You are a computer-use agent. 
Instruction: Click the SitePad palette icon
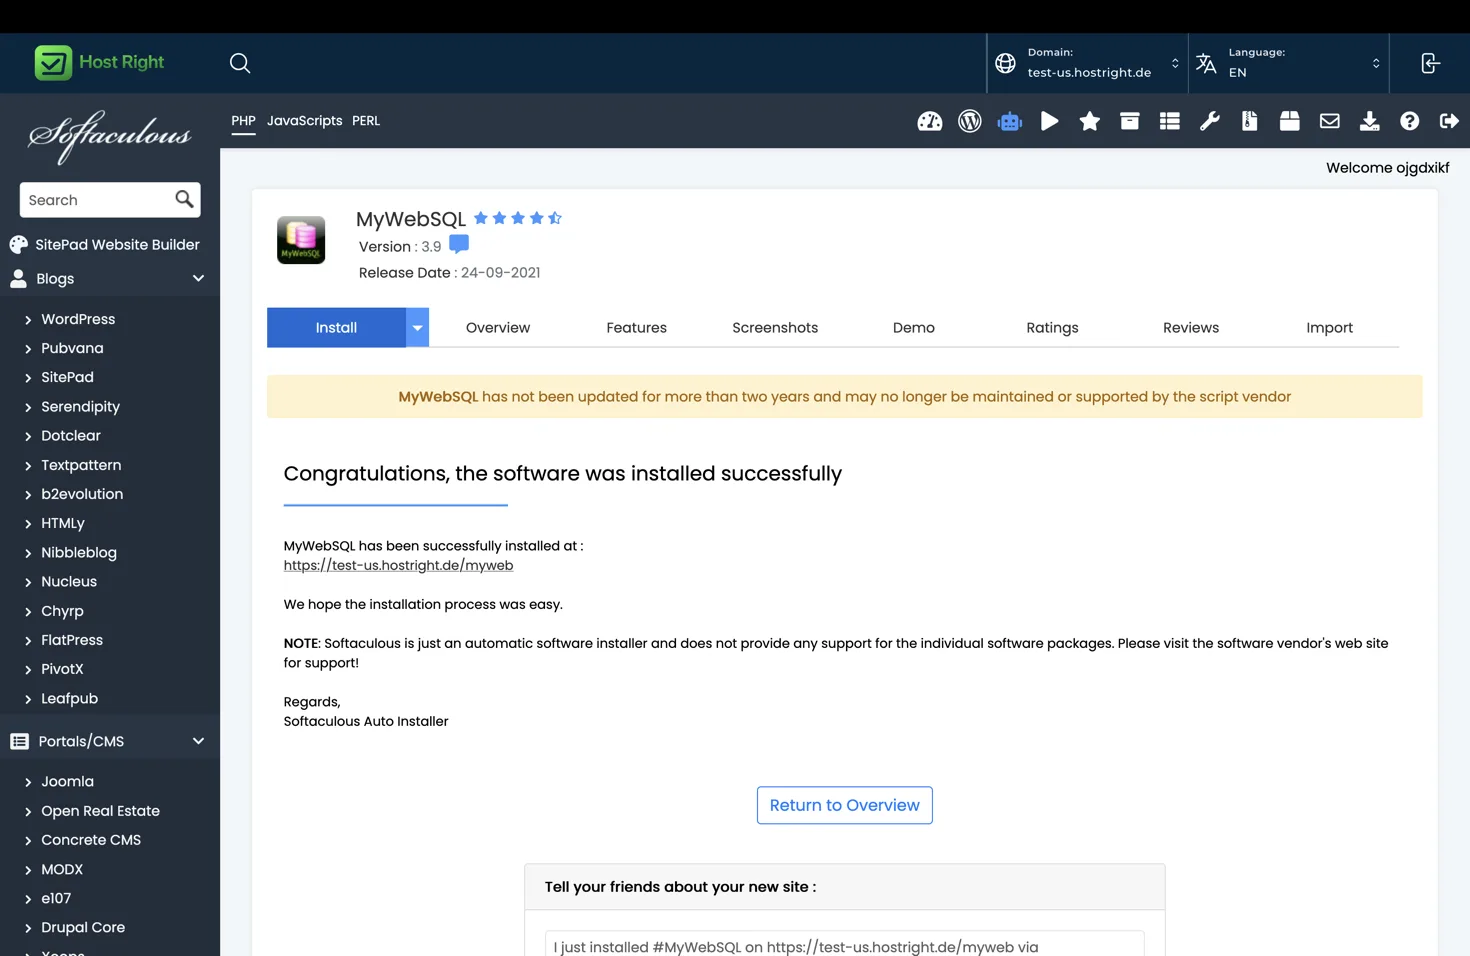[x=18, y=244]
